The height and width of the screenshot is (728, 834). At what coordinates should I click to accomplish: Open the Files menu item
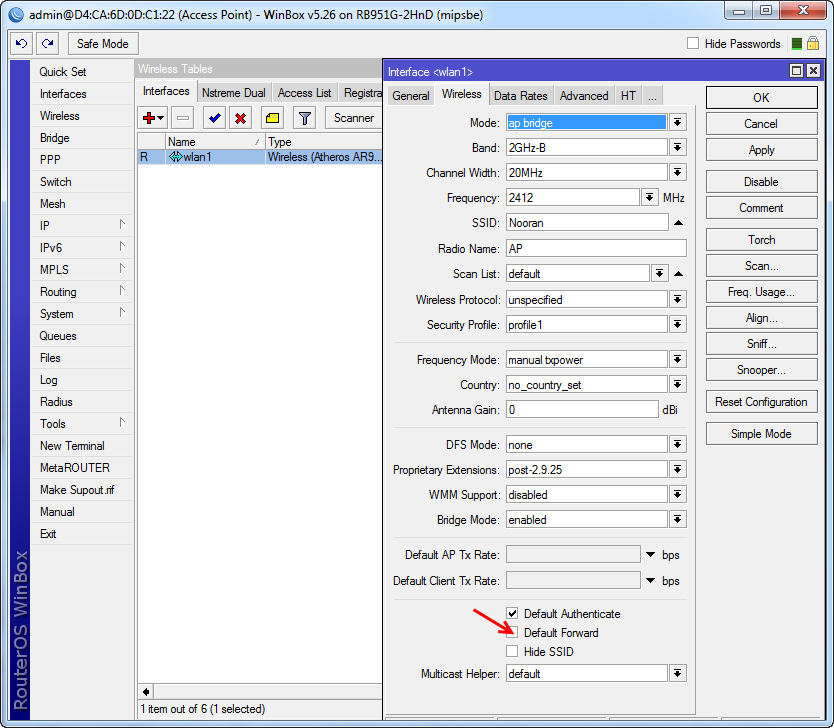pyautogui.click(x=81, y=358)
